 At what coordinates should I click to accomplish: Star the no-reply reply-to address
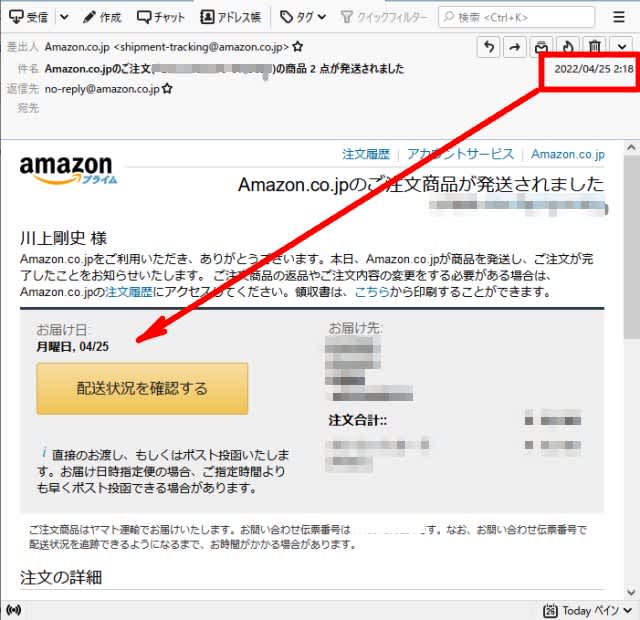(167, 88)
